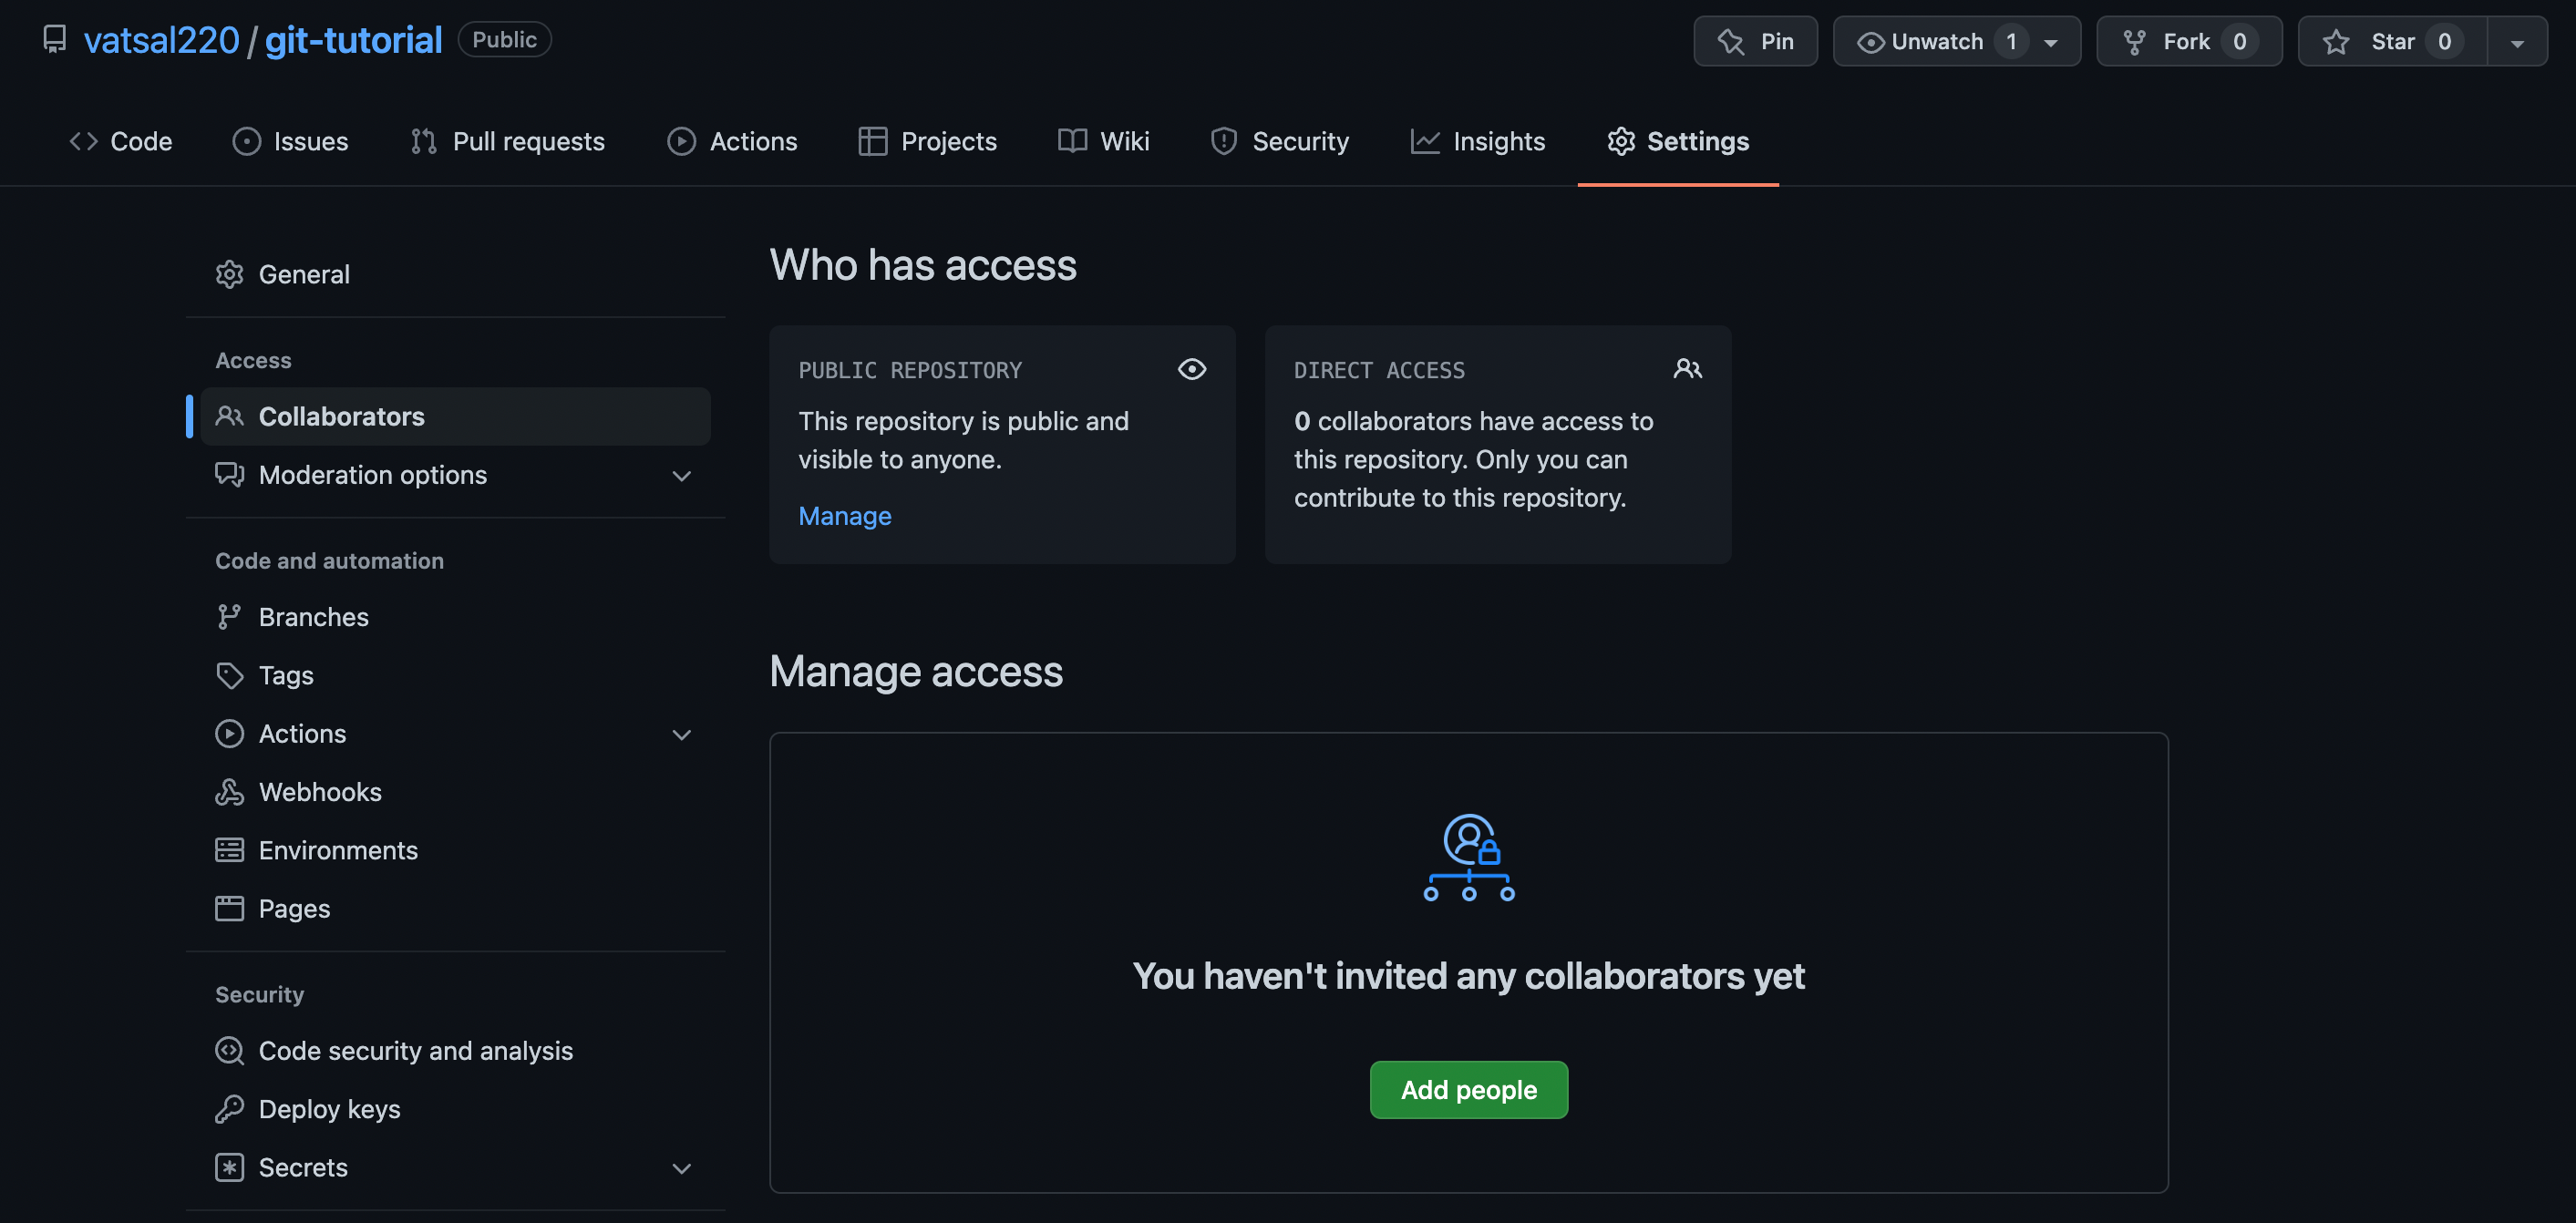View the Insights tab
This screenshot has width=2576, height=1223.
1477,141
